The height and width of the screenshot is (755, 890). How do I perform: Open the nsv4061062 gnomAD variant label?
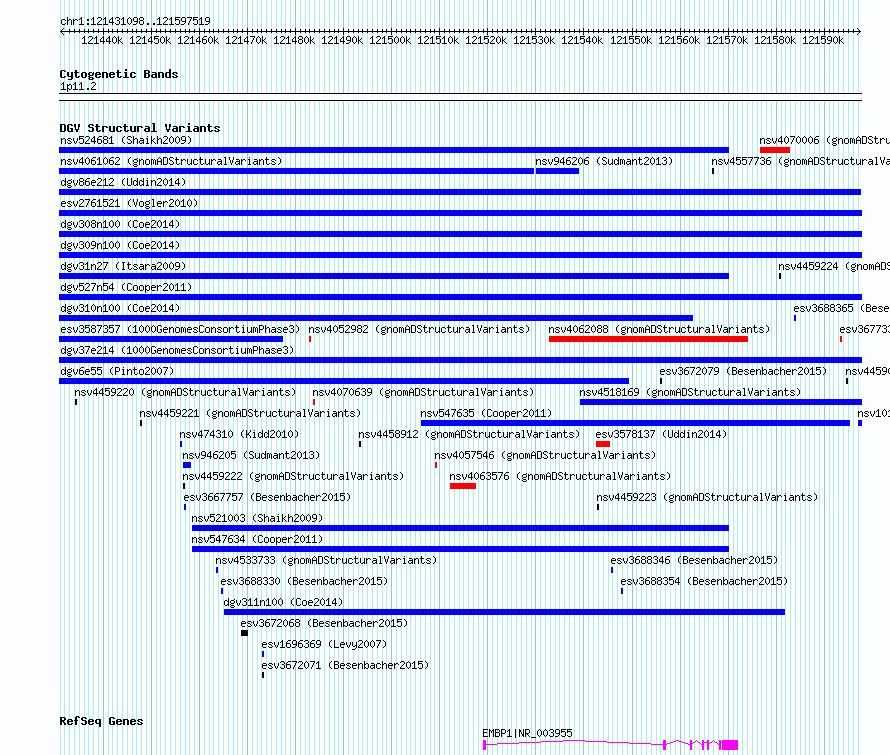[x=171, y=161]
